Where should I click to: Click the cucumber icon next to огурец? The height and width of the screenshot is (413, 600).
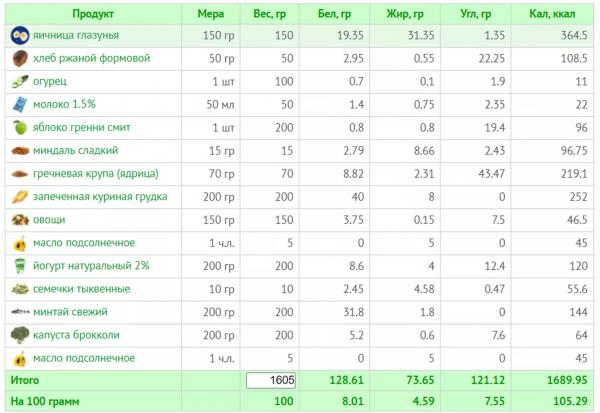[20, 82]
